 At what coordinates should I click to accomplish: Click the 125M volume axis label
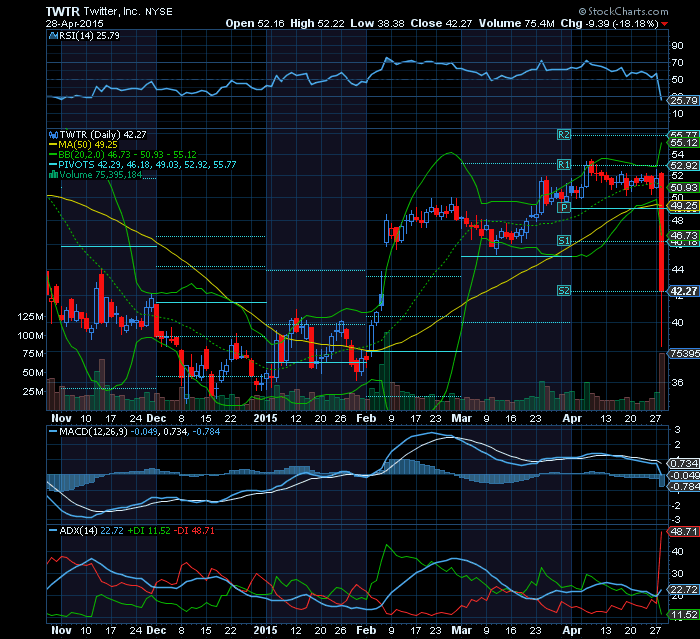coord(30,317)
